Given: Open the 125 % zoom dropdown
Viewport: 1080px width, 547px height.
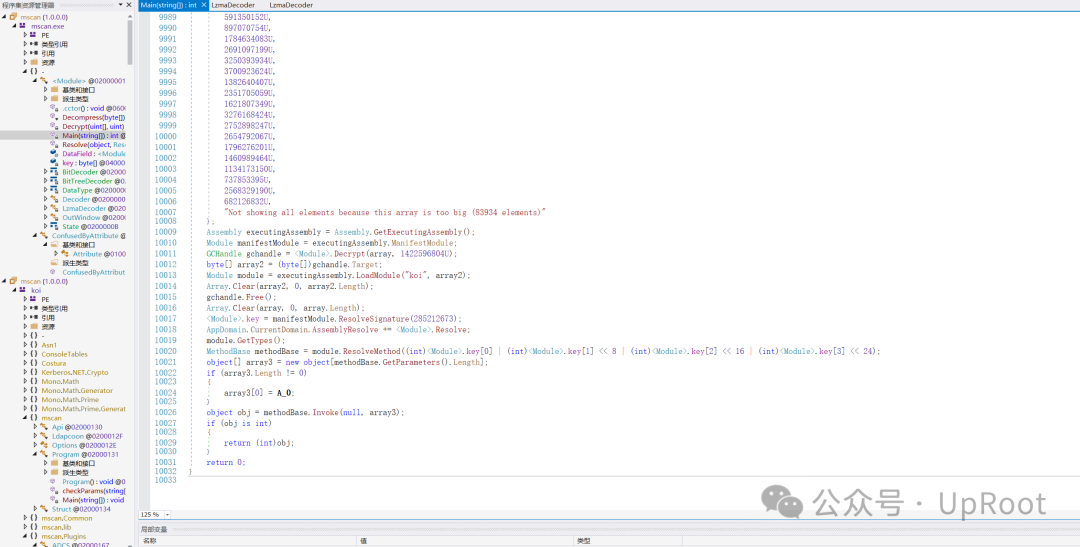Looking at the screenshot, I should click(167, 515).
